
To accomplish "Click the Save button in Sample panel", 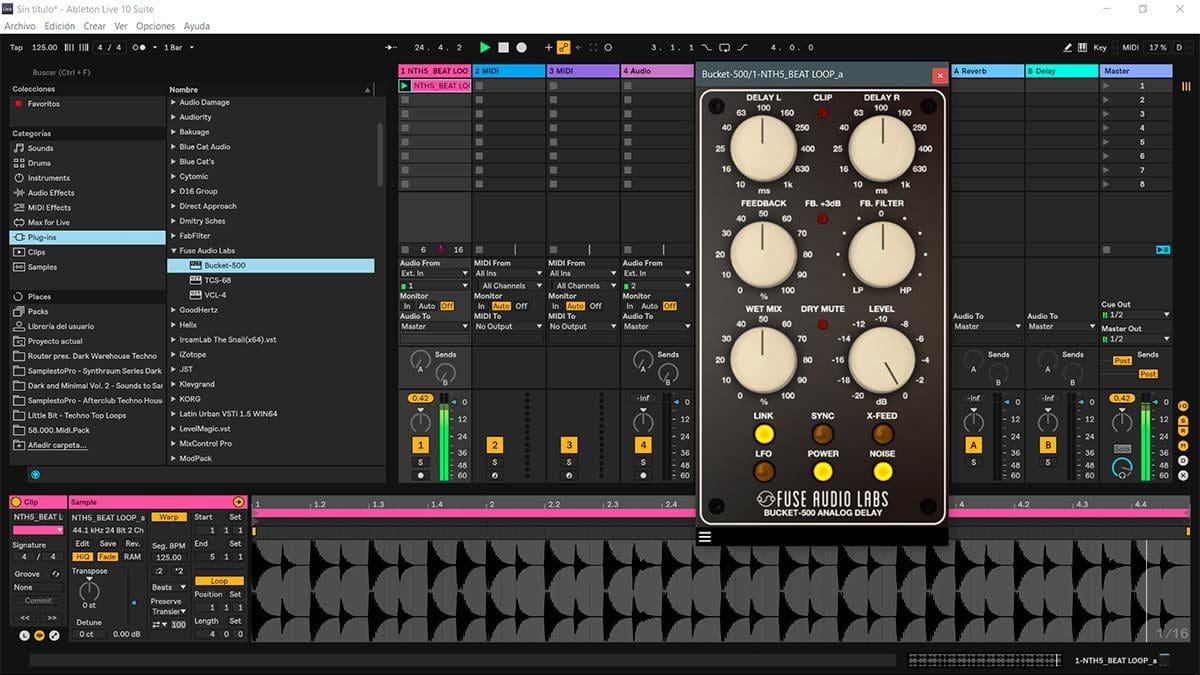I will pyautogui.click(x=108, y=543).
